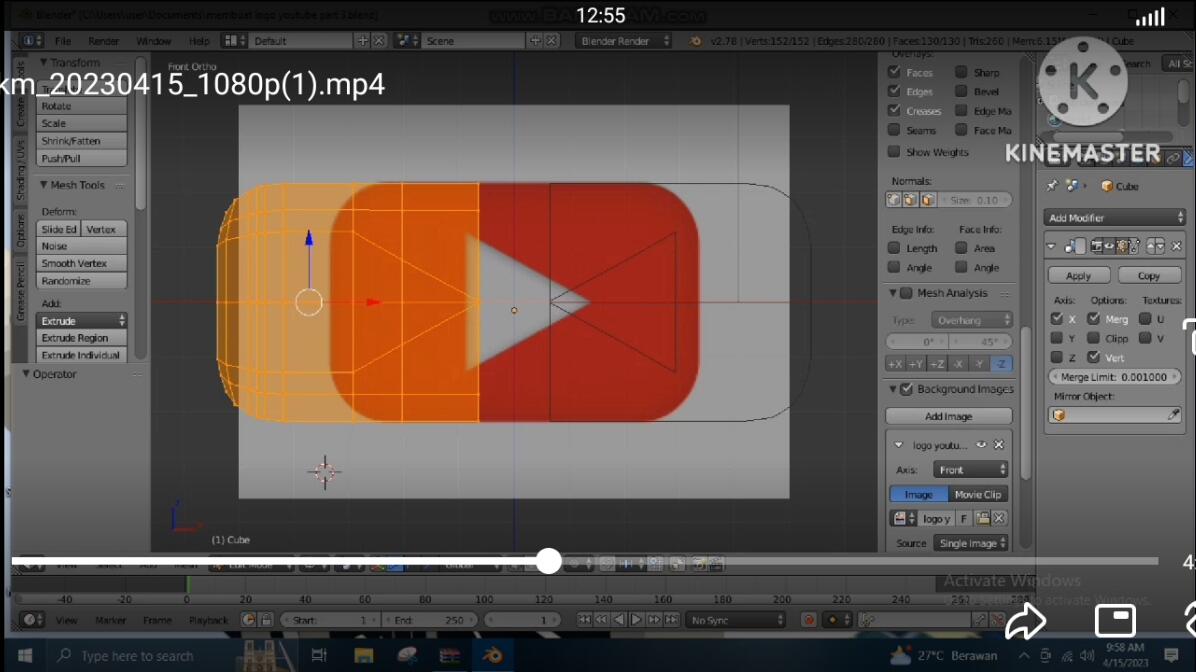Open the No Sync dropdown
The width and height of the screenshot is (1196, 672).
pos(735,619)
